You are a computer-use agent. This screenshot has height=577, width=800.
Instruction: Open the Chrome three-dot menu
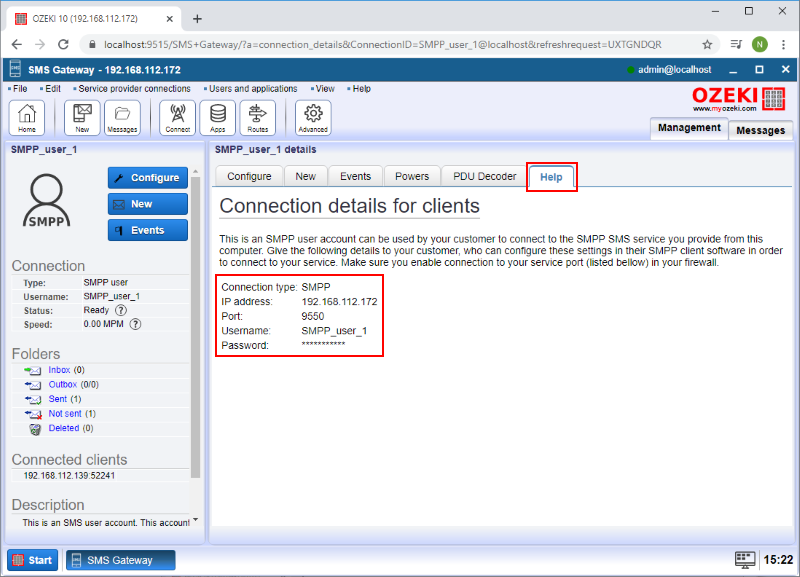[784, 45]
